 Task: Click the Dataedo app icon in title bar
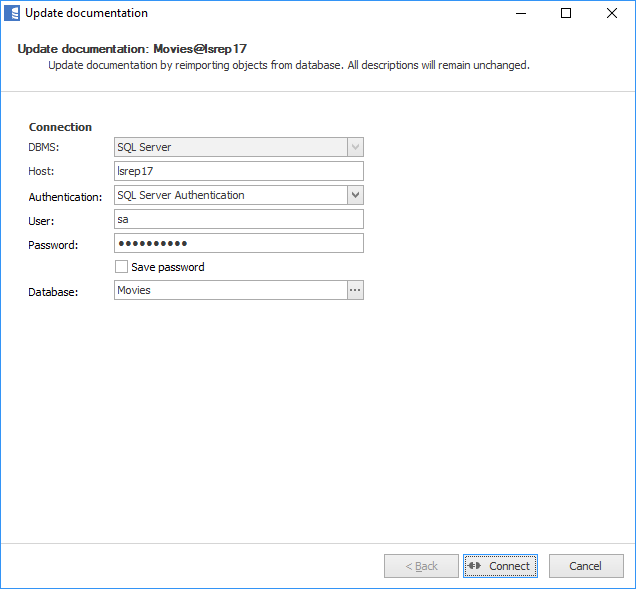tap(13, 14)
